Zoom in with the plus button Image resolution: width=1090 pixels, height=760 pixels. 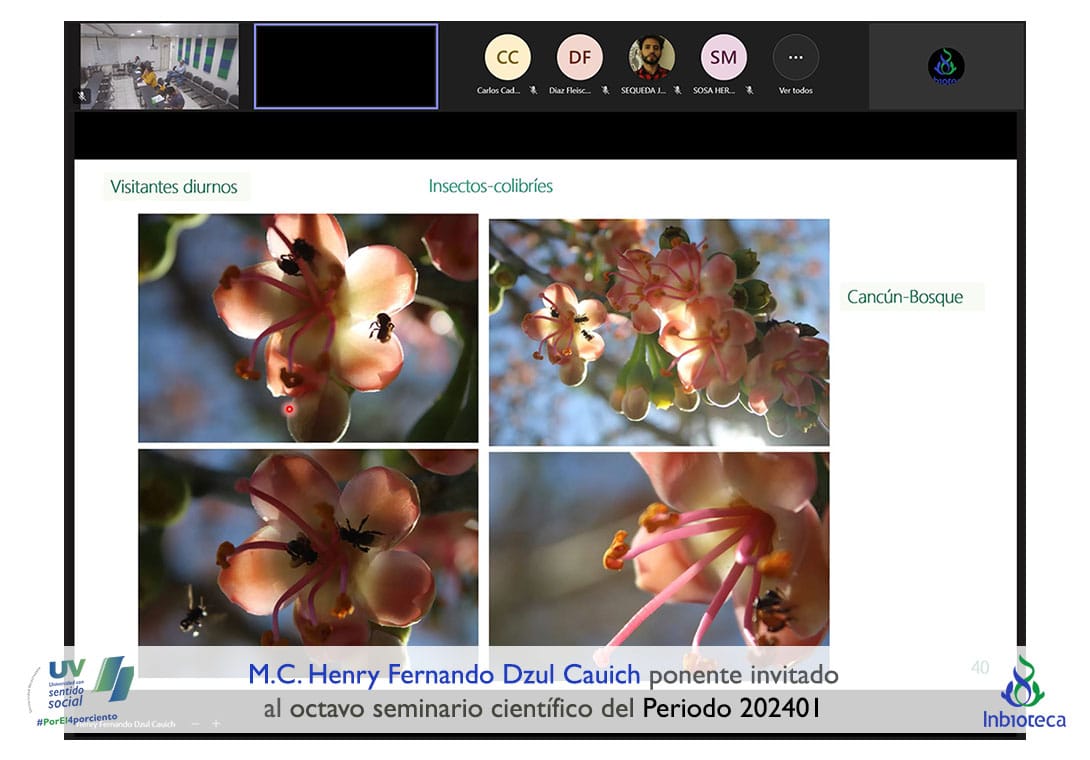point(216,723)
